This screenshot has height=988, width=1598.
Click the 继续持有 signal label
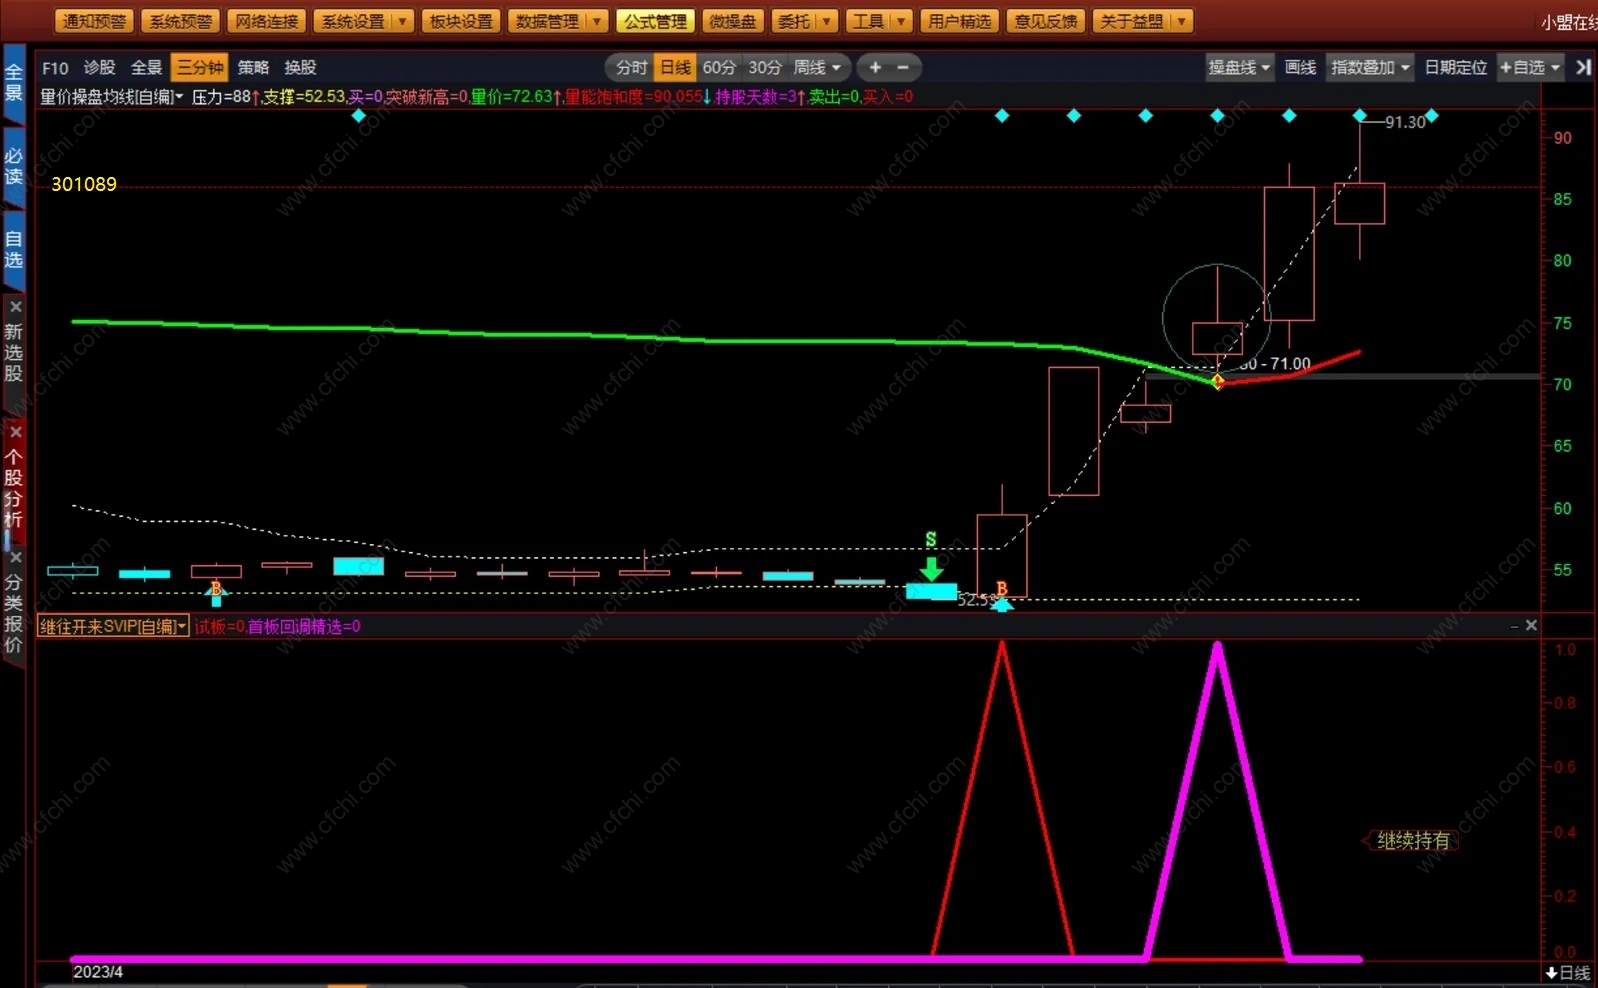coord(1412,841)
